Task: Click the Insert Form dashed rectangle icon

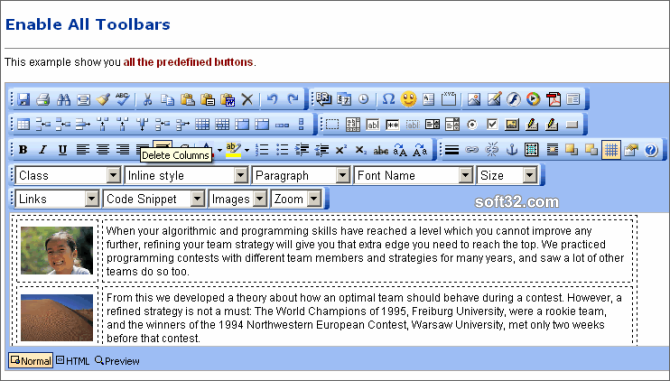Action: [332, 124]
